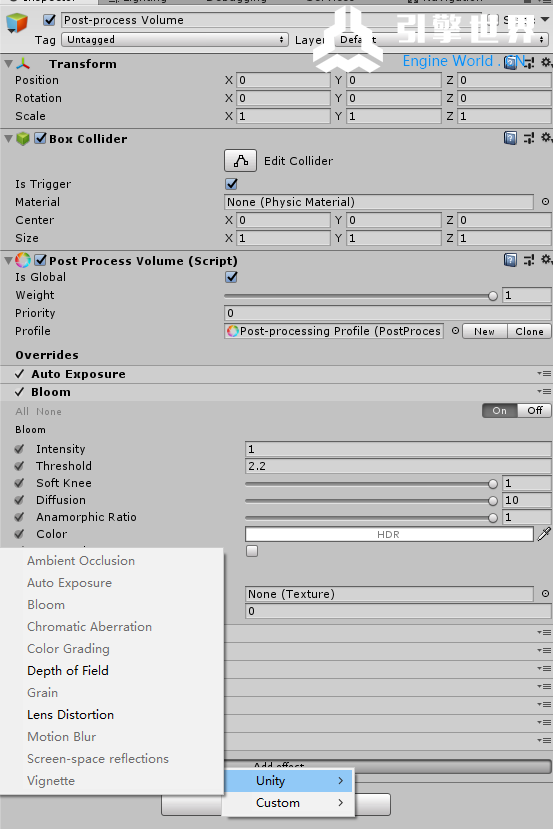Image resolution: width=553 pixels, height=829 pixels.
Task: Collapse the Transform component foldout
Action: coord(8,64)
